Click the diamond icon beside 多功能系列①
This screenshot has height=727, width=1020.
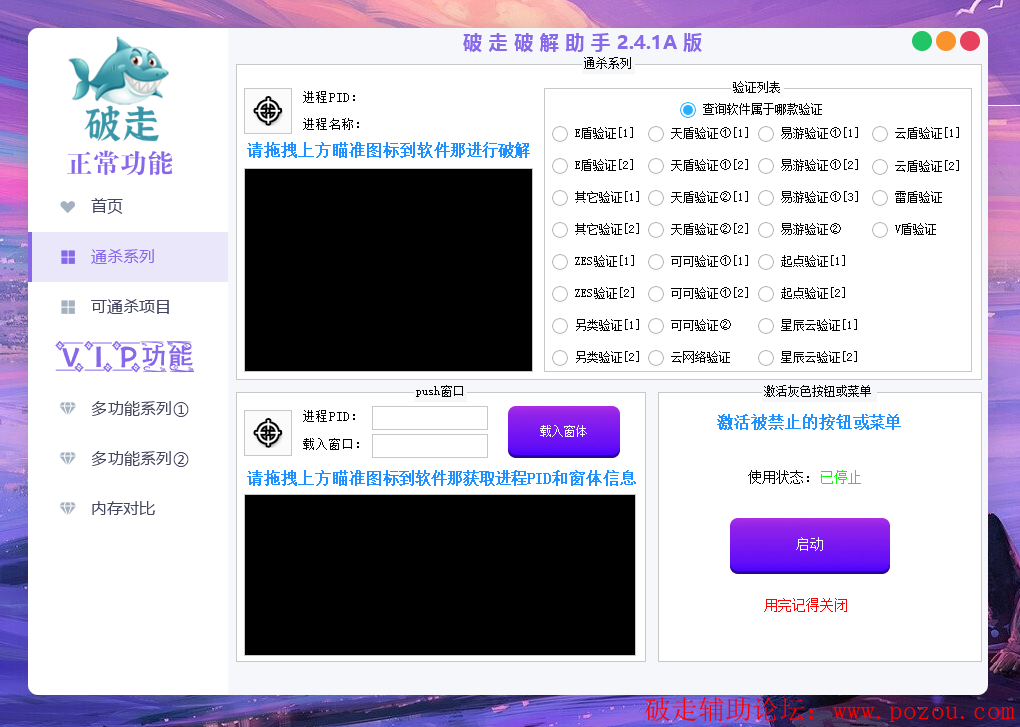tap(68, 409)
